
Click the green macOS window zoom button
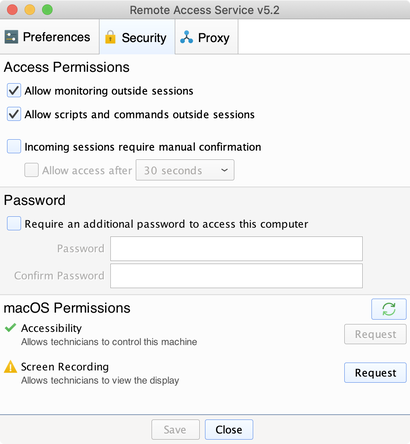(47, 10)
